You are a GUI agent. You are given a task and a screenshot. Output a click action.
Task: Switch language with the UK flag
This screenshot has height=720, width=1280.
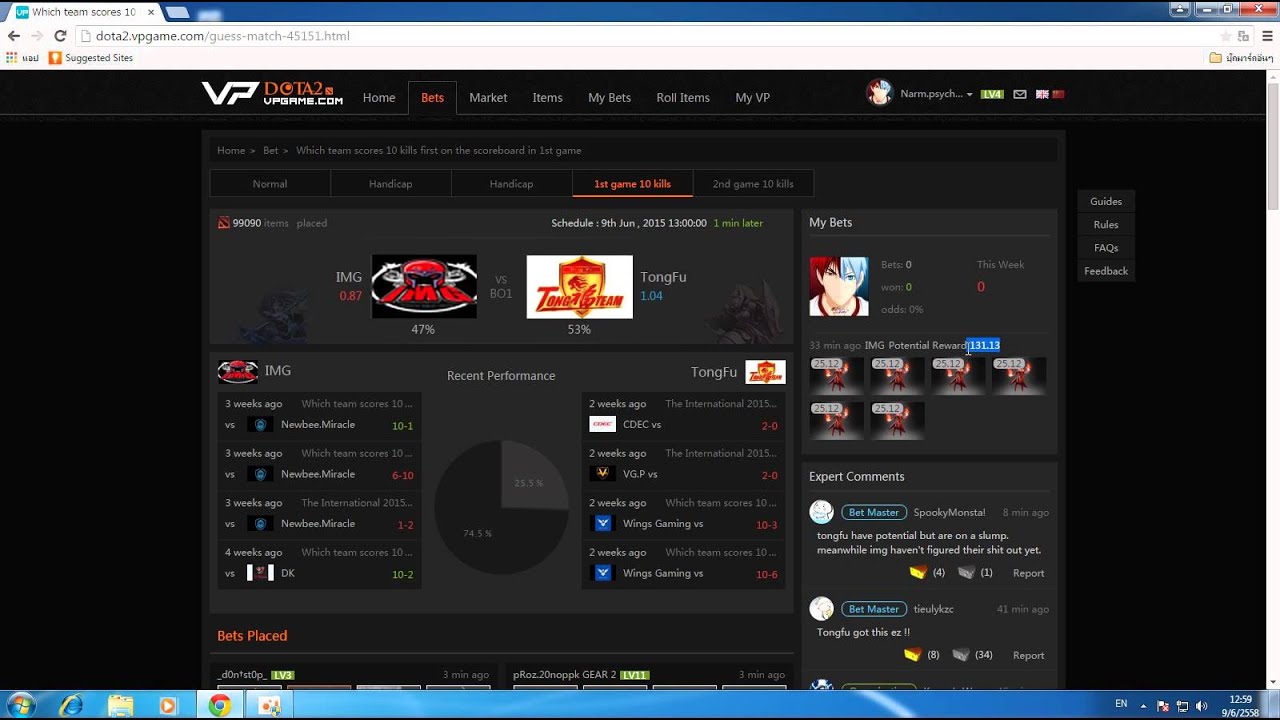pyautogui.click(x=1042, y=94)
